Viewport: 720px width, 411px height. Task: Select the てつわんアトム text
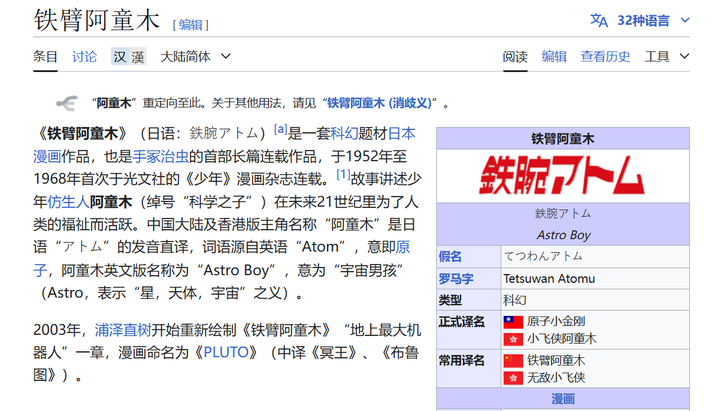point(543,256)
